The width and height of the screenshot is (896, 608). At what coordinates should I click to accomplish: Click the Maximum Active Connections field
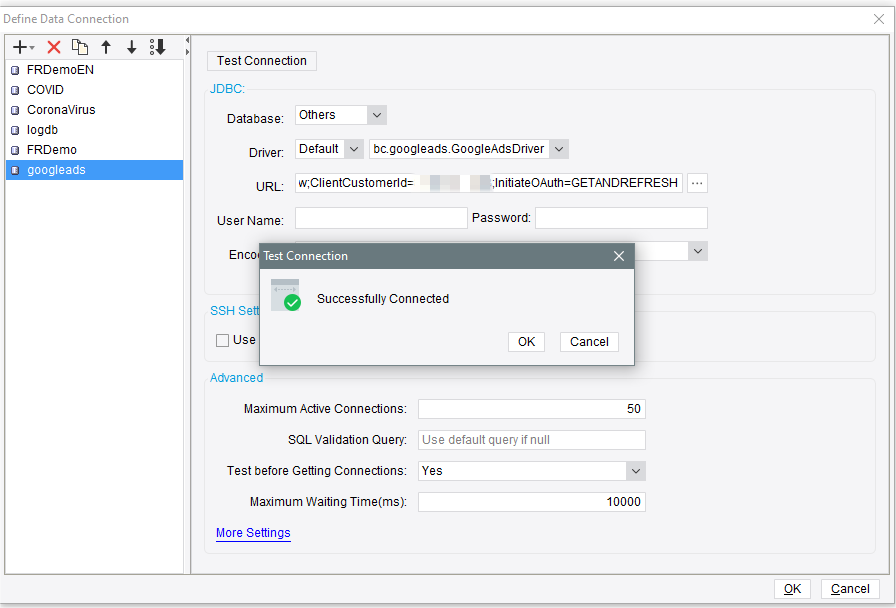tap(531, 409)
